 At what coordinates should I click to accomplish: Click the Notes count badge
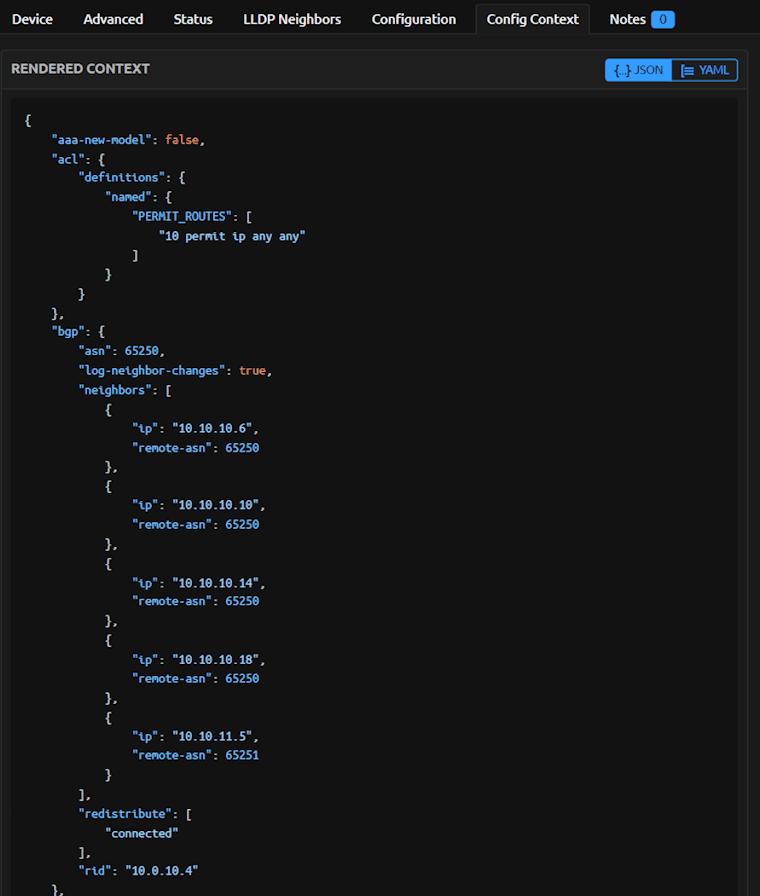coord(662,19)
